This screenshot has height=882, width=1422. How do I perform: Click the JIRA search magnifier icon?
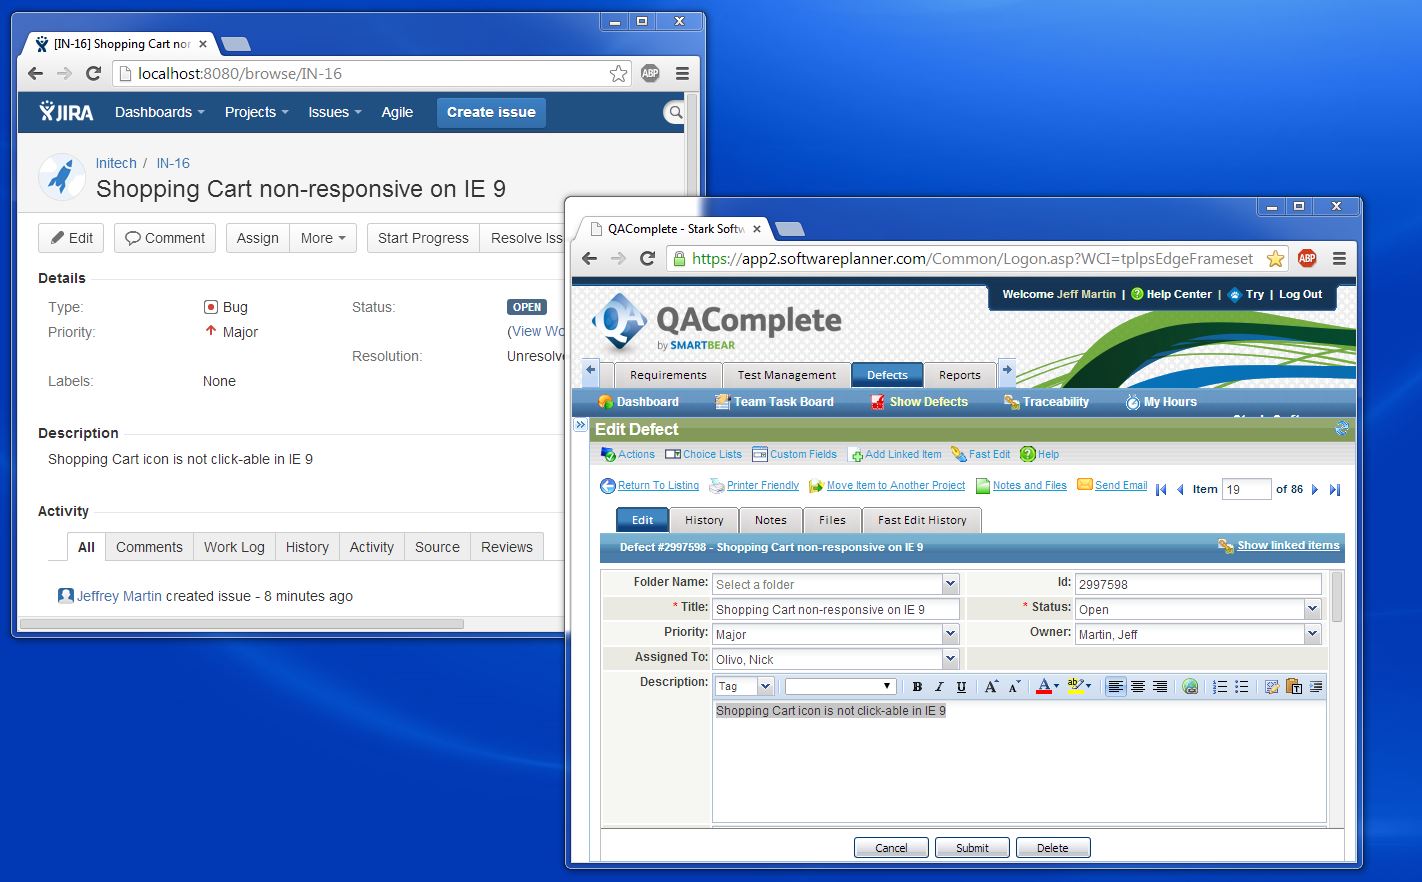pyautogui.click(x=676, y=112)
